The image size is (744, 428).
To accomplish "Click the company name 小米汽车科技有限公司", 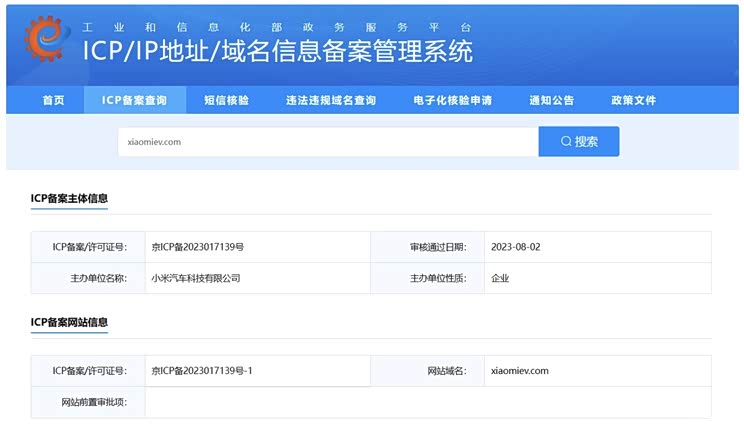I will pyautogui.click(x=195, y=278).
